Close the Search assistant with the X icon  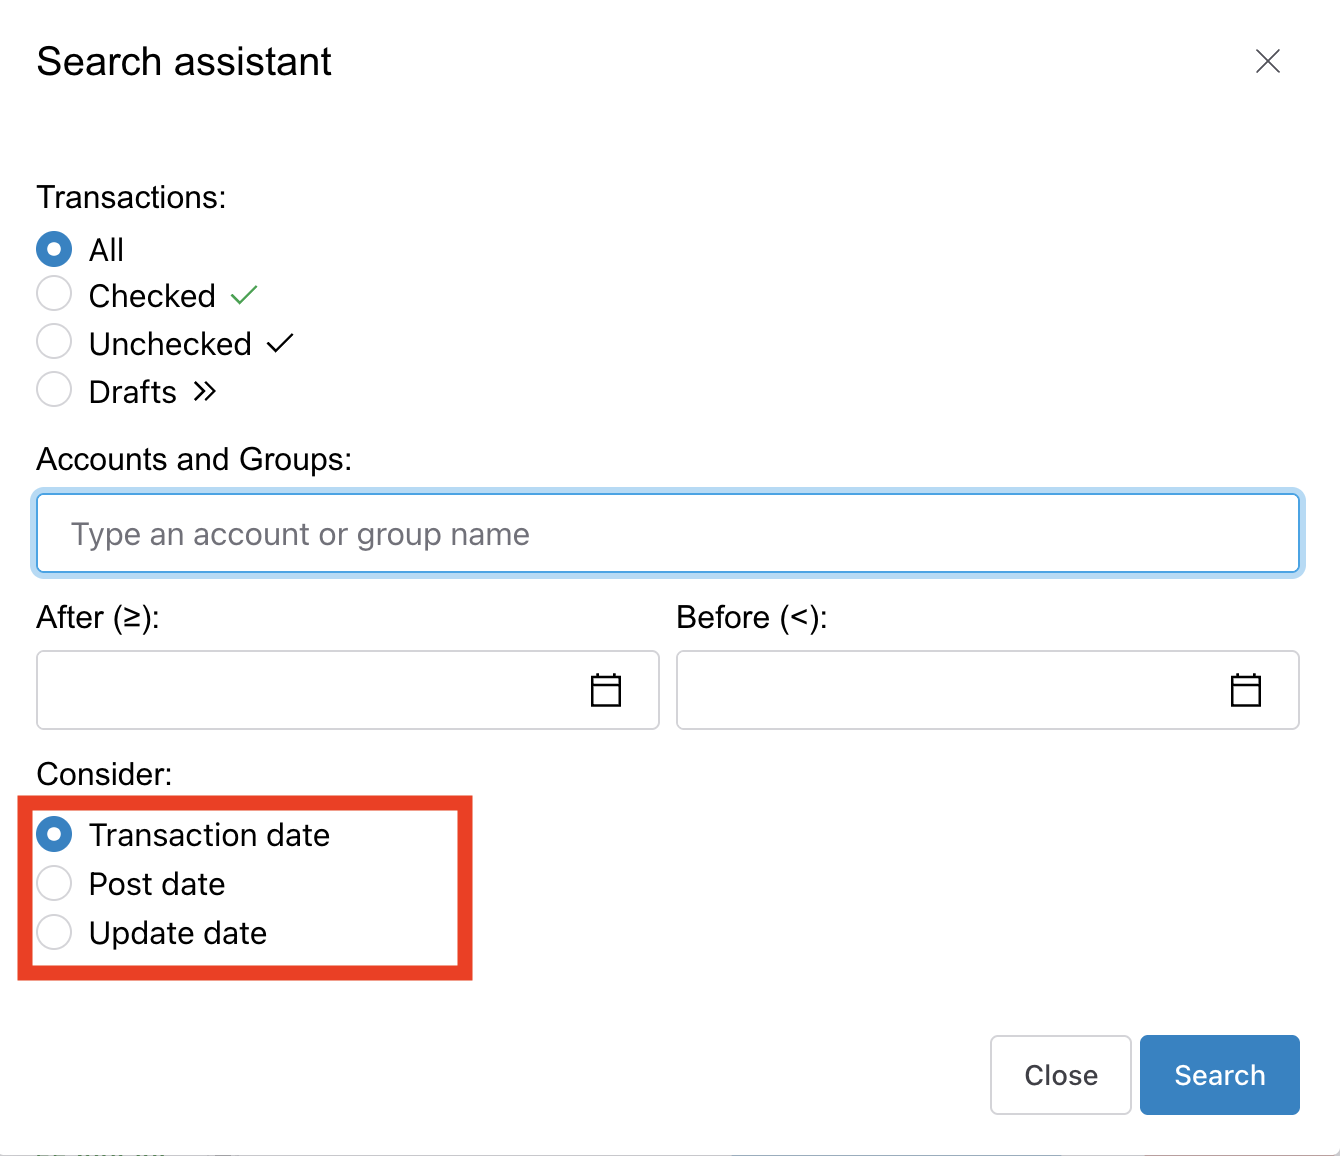(1268, 61)
